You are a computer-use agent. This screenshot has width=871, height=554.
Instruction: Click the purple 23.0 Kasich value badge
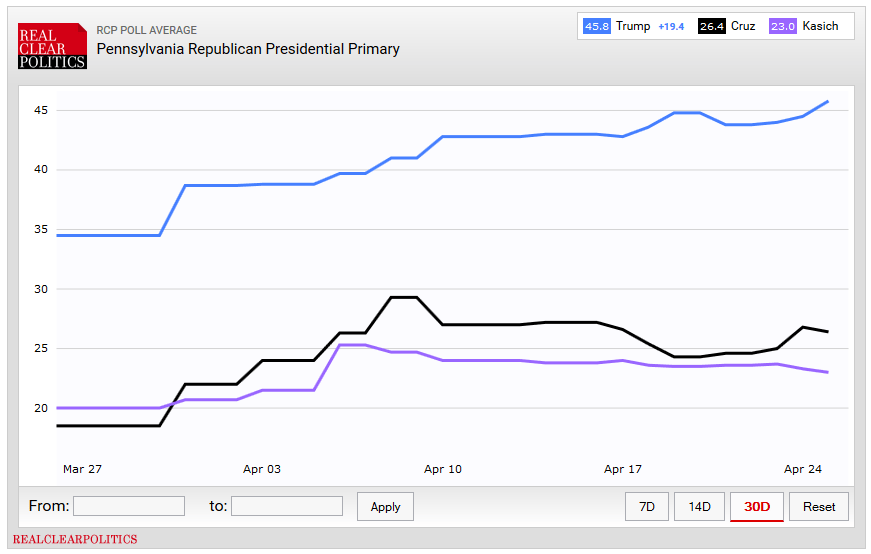point(783,26)
